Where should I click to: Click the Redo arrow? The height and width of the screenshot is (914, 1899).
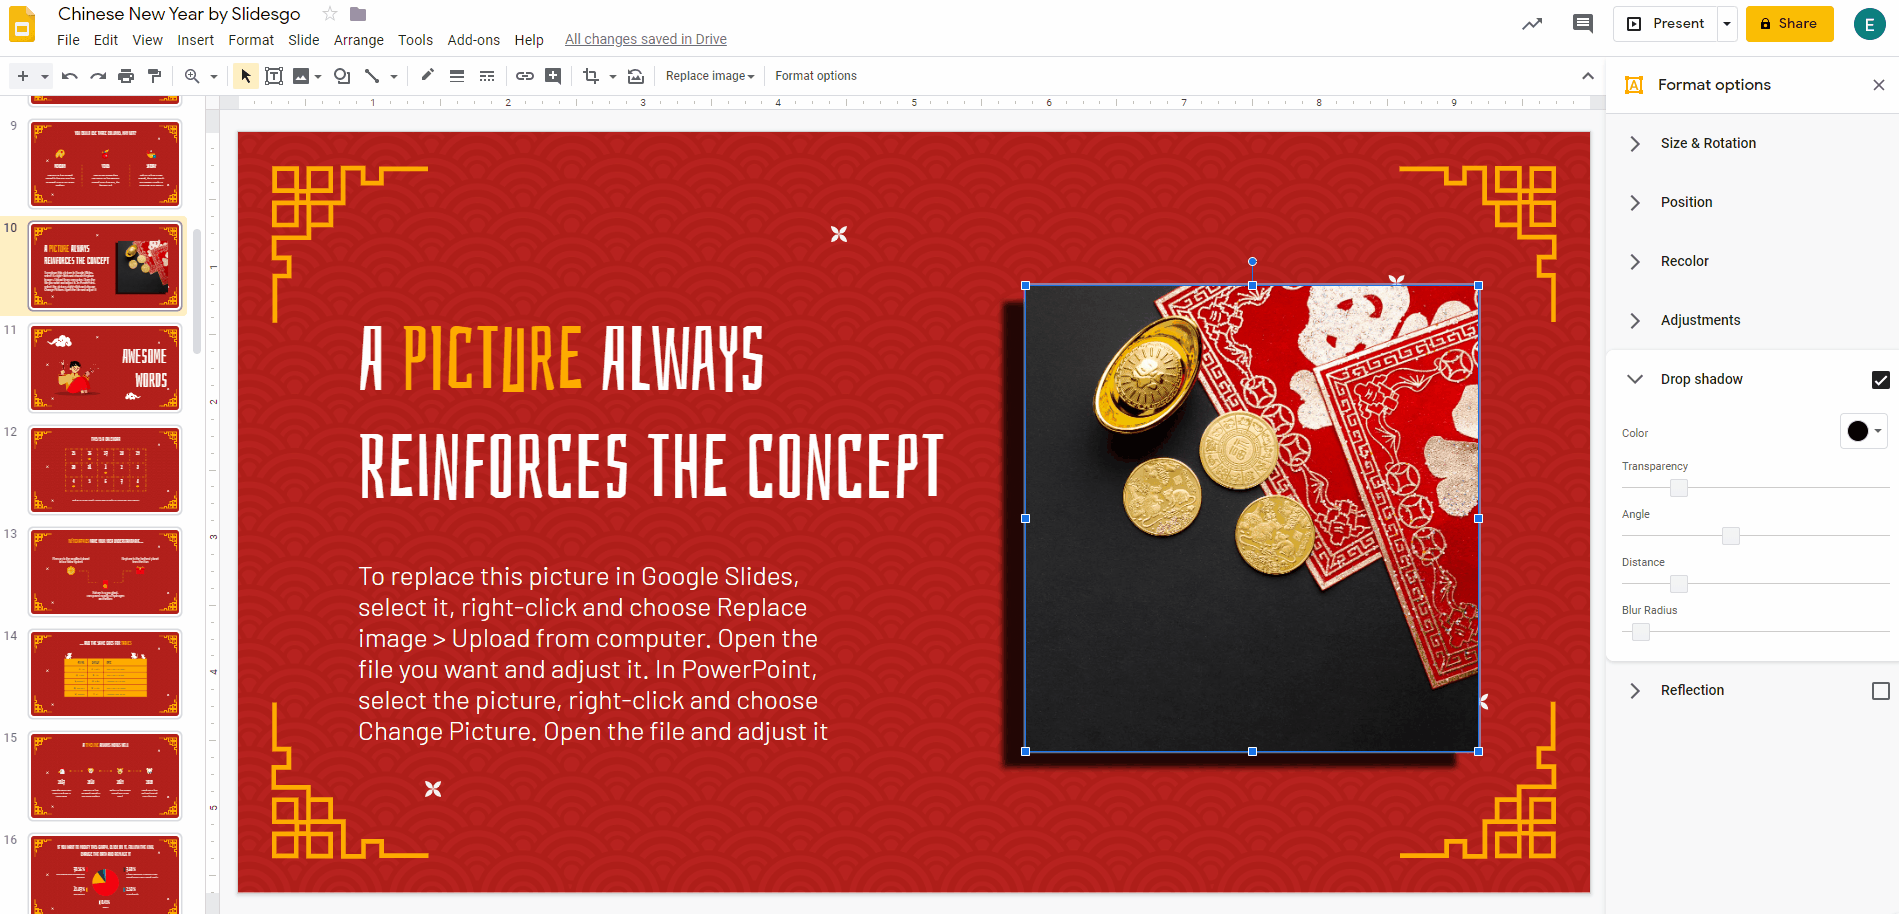[97, 76]
